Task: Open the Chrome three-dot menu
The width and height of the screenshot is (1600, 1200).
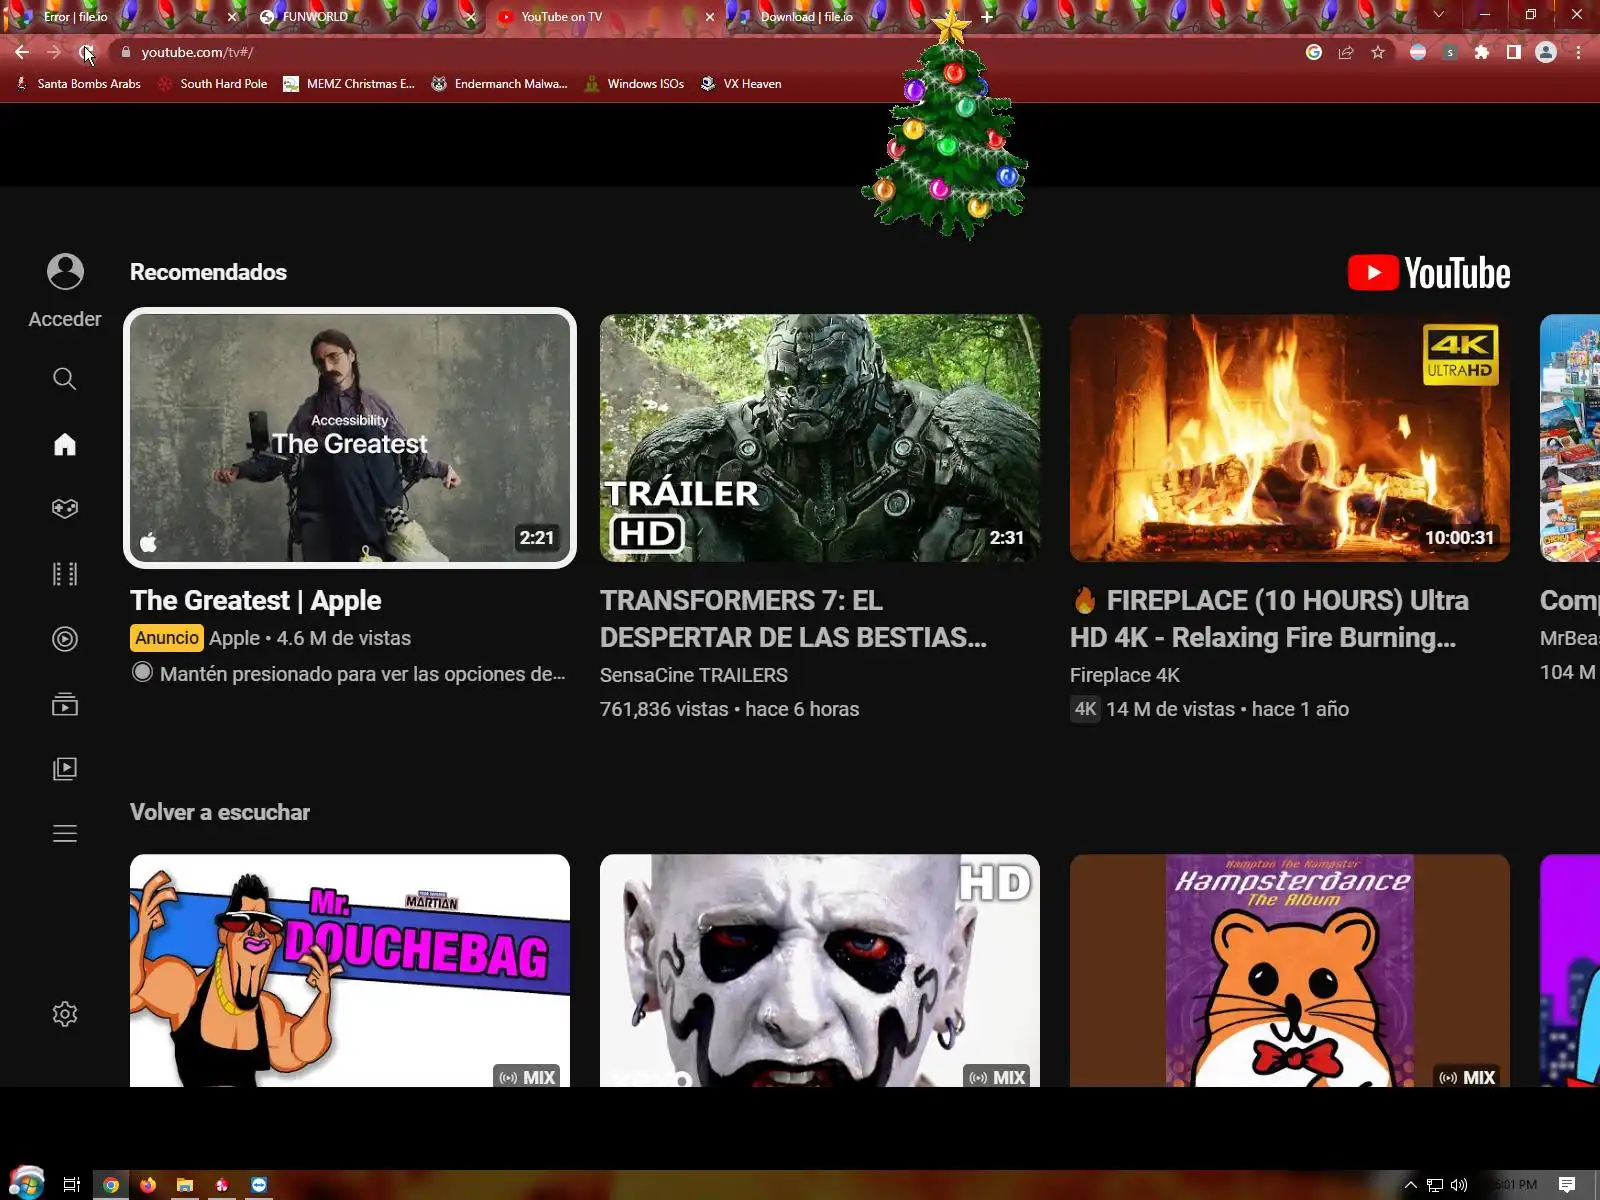Action: coord(1579,52)
